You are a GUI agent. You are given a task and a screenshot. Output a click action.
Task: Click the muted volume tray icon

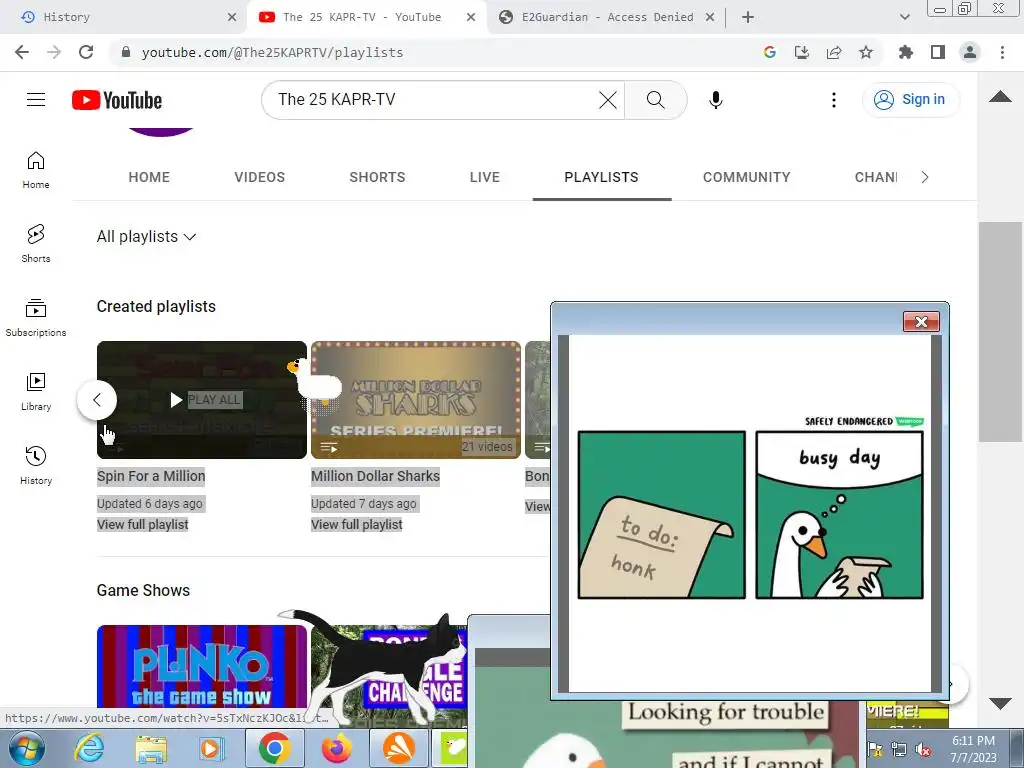(x=923, y=749)
